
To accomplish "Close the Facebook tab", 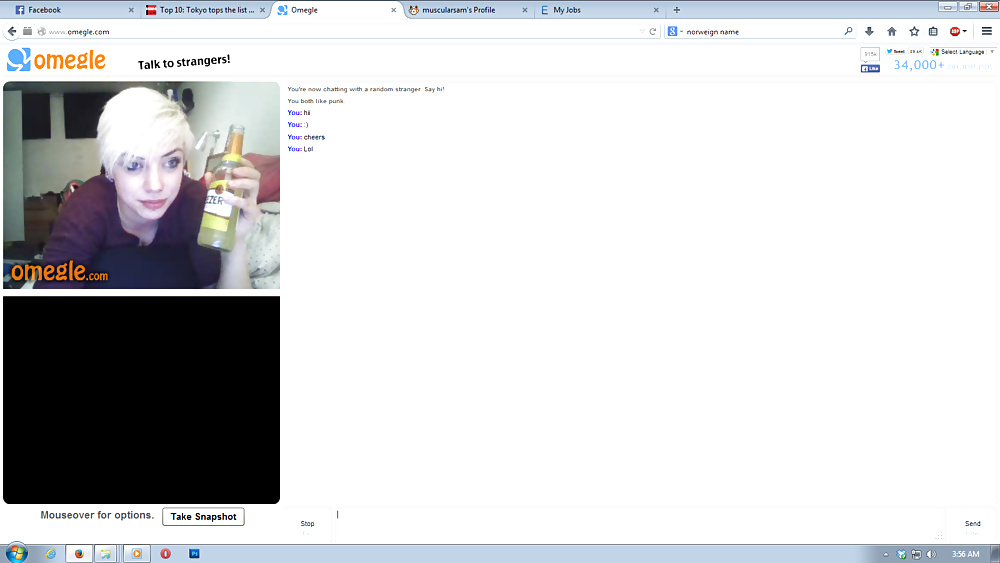I will click(131, 10).
